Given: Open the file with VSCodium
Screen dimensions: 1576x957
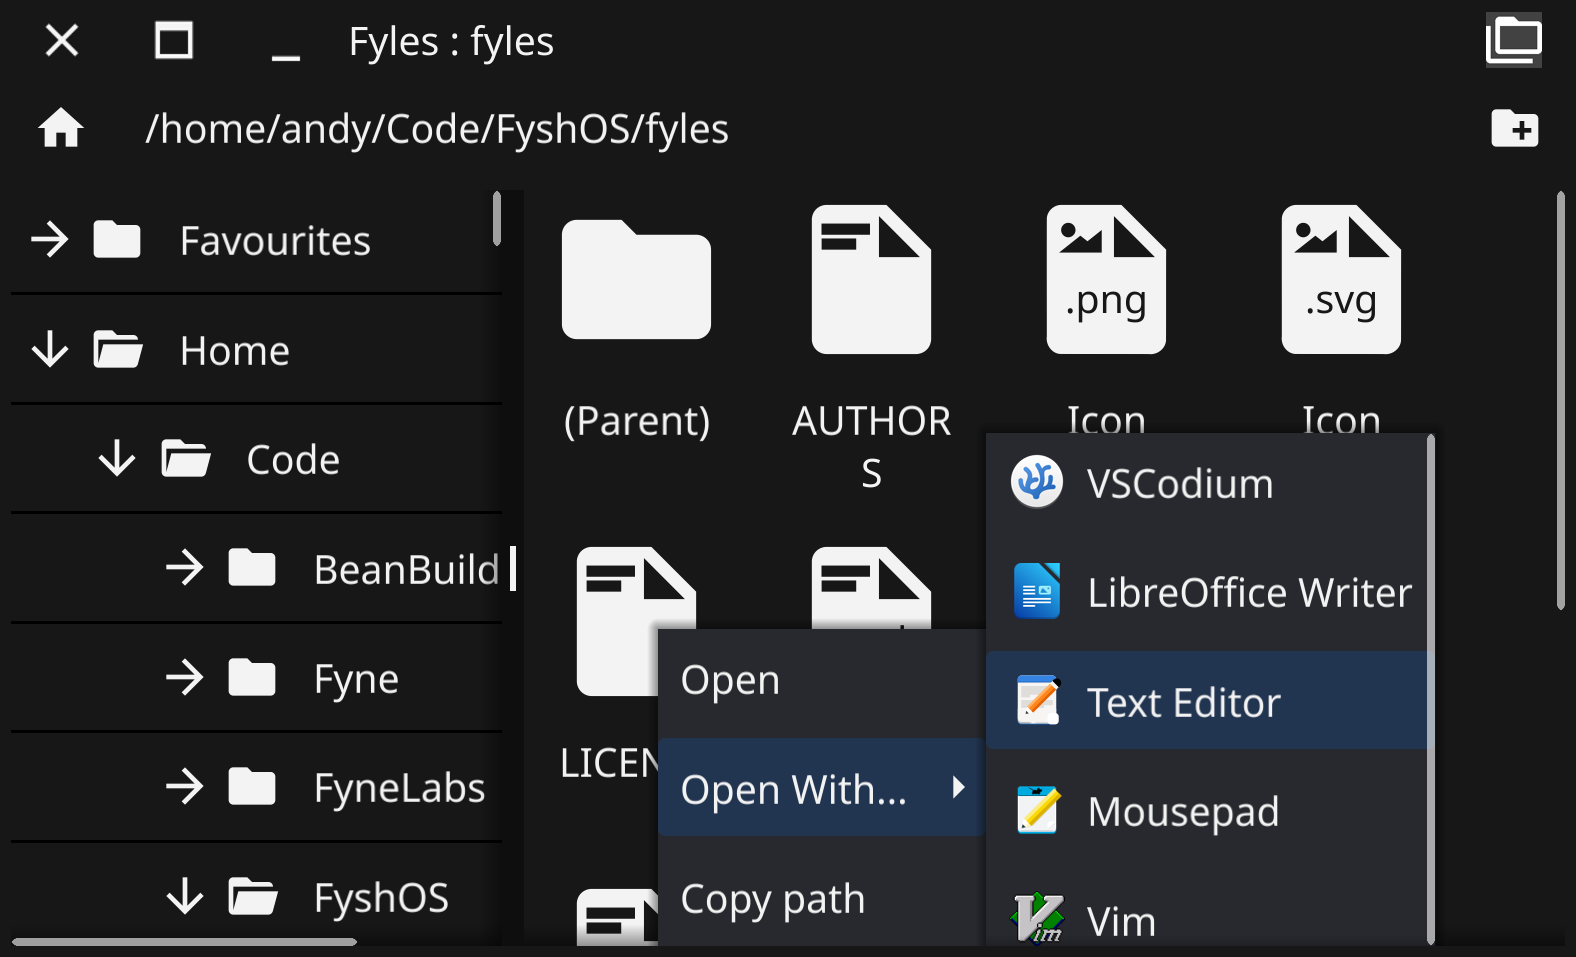Looking at the screenshot, I should [x=1208, y=483].
